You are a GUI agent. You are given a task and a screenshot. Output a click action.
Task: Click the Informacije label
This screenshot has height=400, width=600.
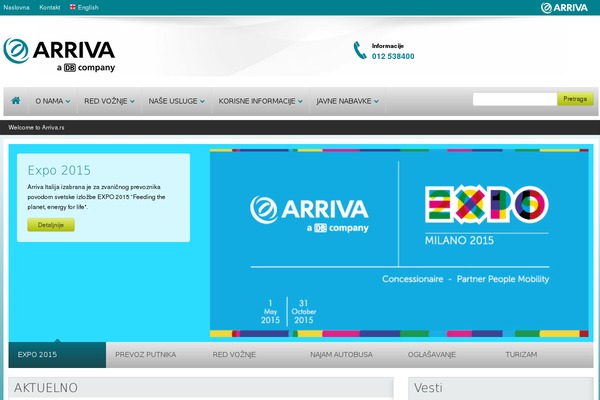[x=388, y=46]
